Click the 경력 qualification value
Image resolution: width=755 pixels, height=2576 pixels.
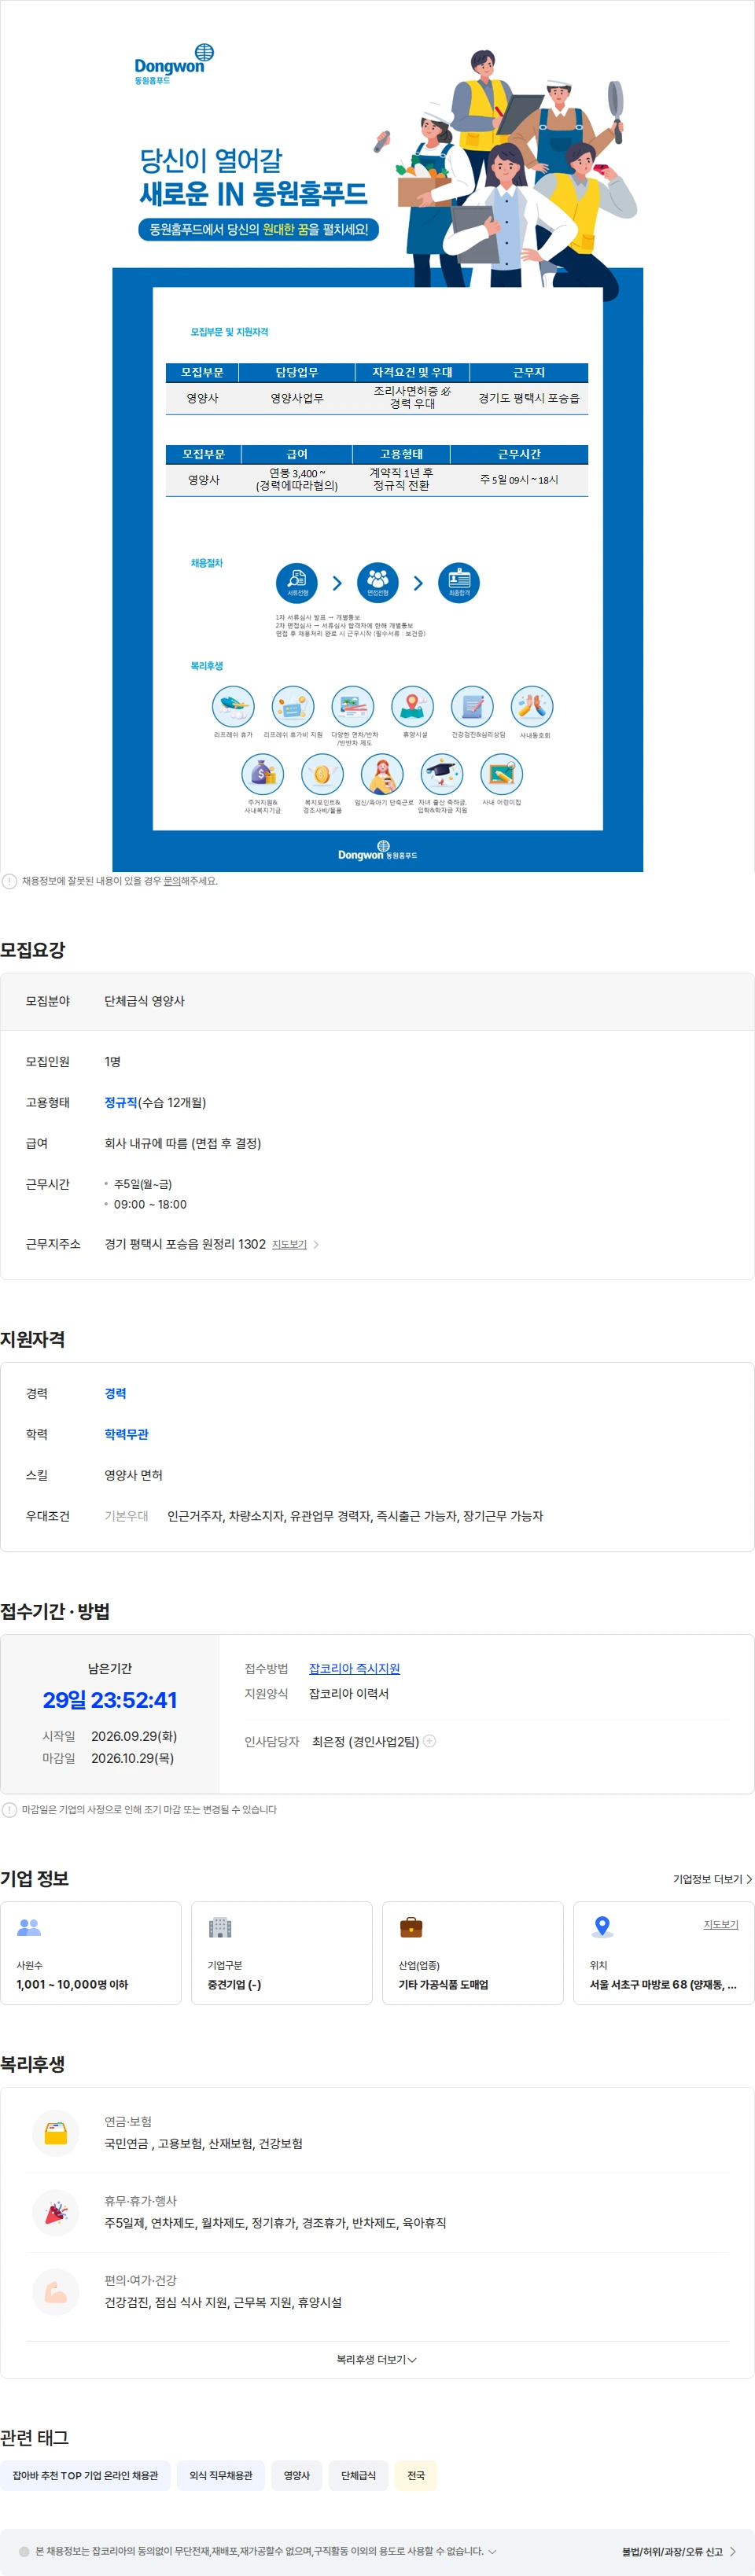click(x=116, y=1393)
